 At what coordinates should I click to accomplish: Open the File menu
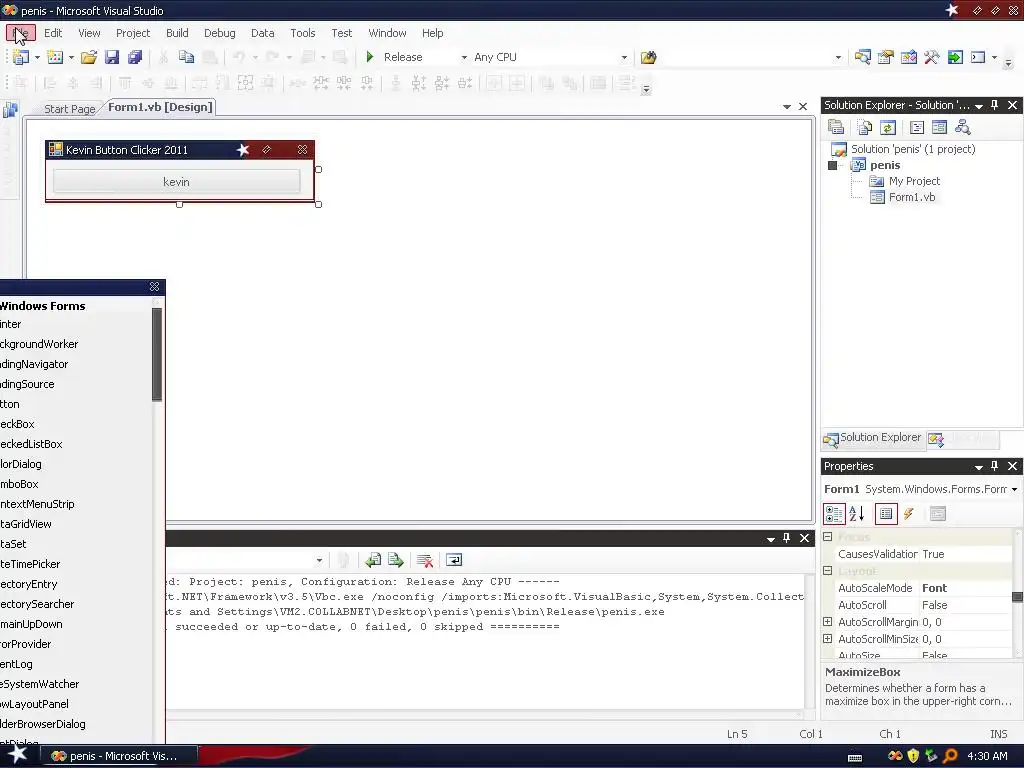pos(20,33)
